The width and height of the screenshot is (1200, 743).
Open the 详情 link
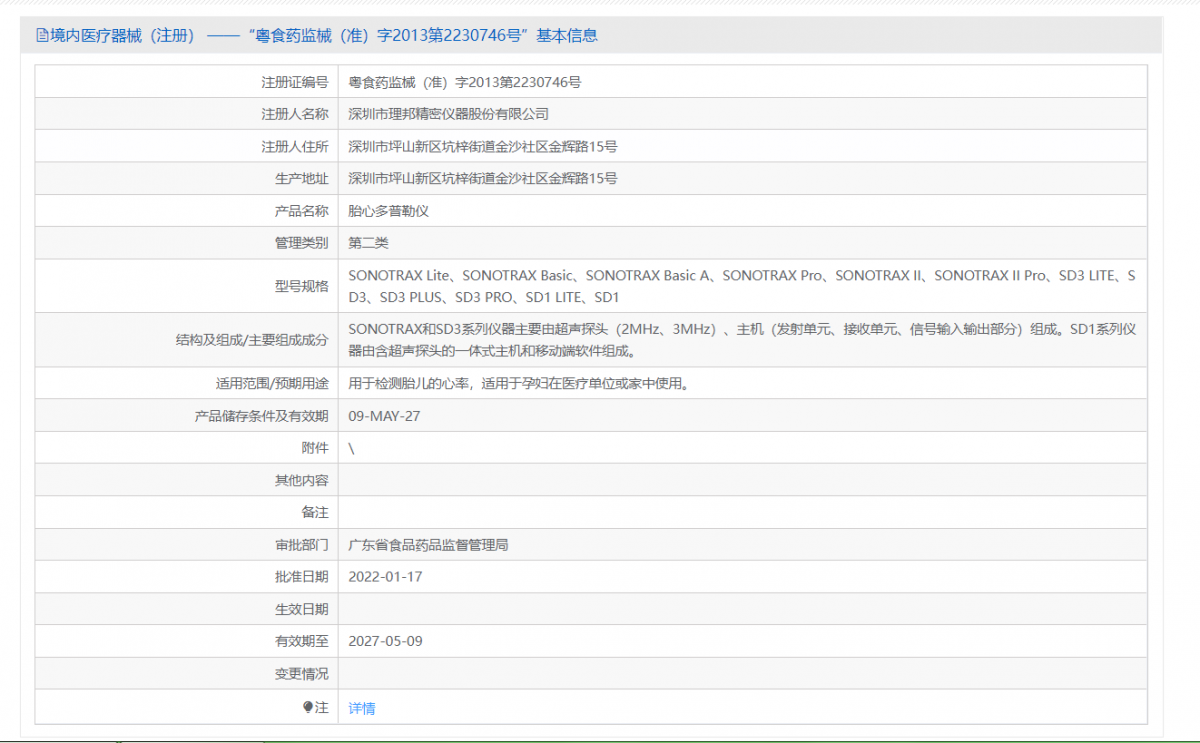click(x=362, y=708)
